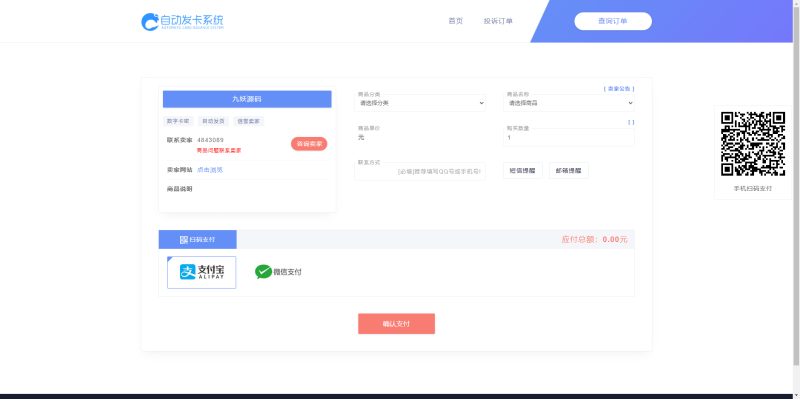This screenshot has width=800, height=399.
Task: Click the green WeChat Pay checkmark icon
Action: click(263, 272)
